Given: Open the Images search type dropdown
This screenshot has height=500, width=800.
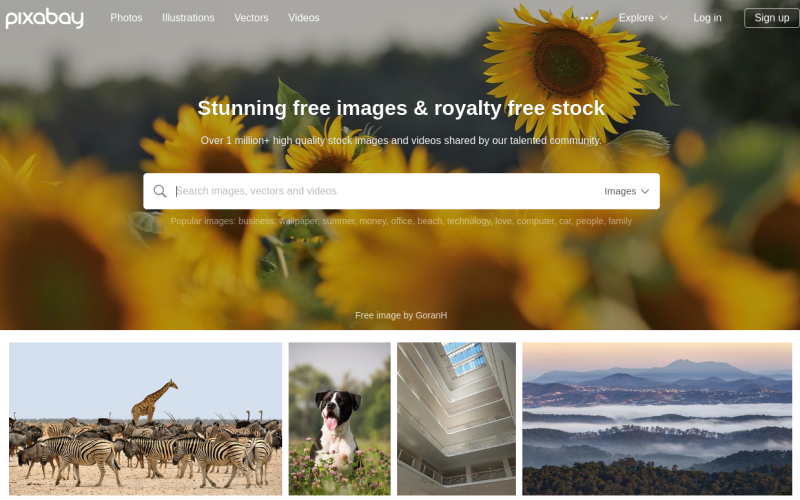Looking at the screenshot, I should click(627, 191).
